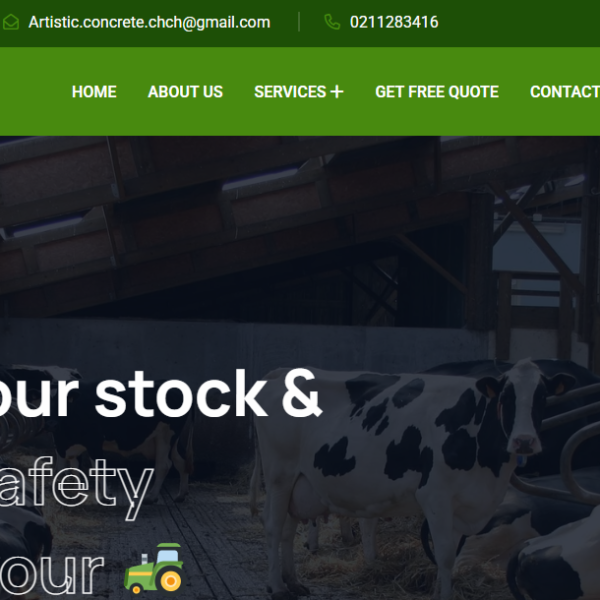
Task: Open the CONTACT menu item
Action: (x=565, y=92)
